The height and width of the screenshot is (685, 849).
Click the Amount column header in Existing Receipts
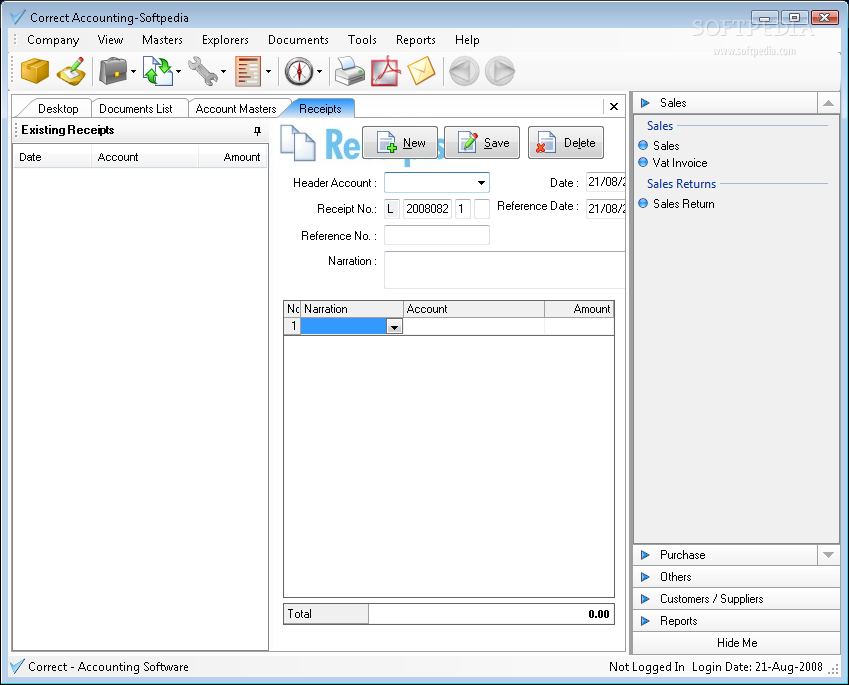pyautogui.click(x=232, y=157)
